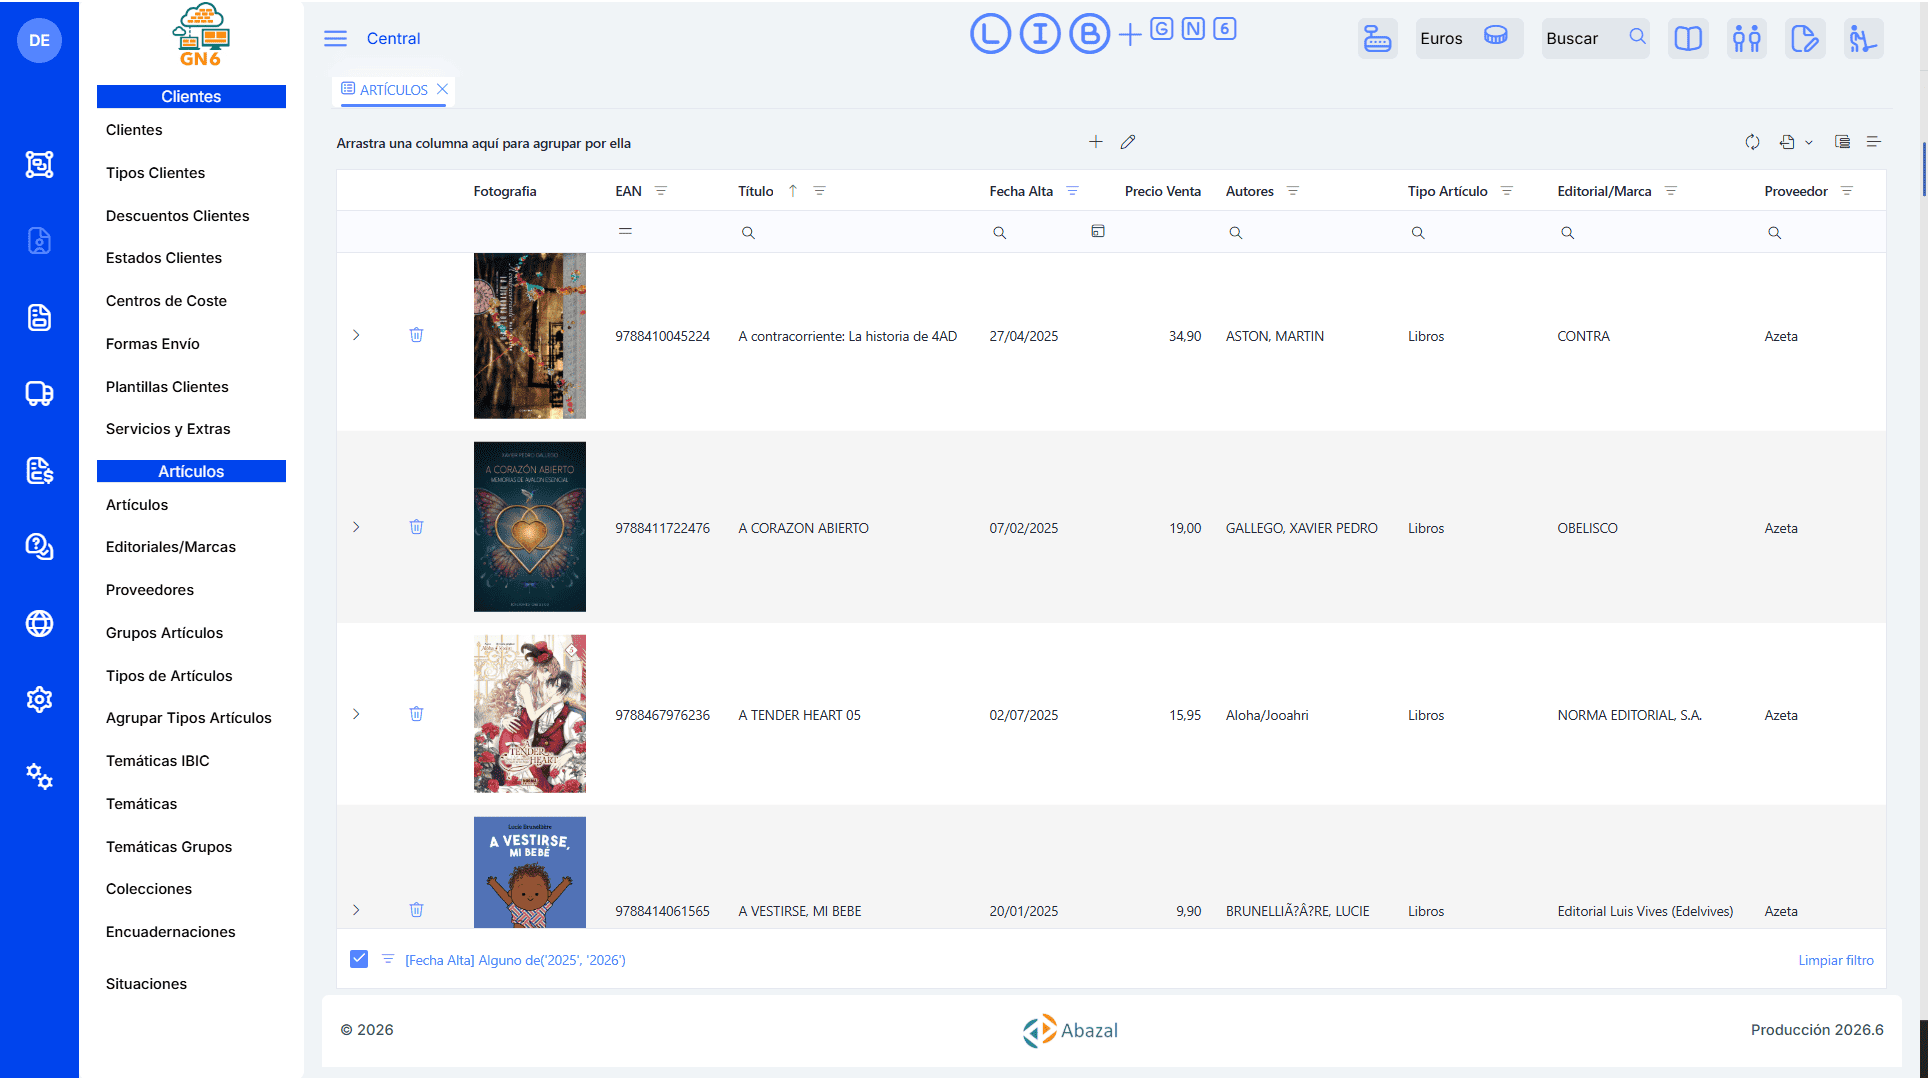Click the cash register icon in top bar
This screenshot has height=1080, width=1928.
coord(1377,38)
